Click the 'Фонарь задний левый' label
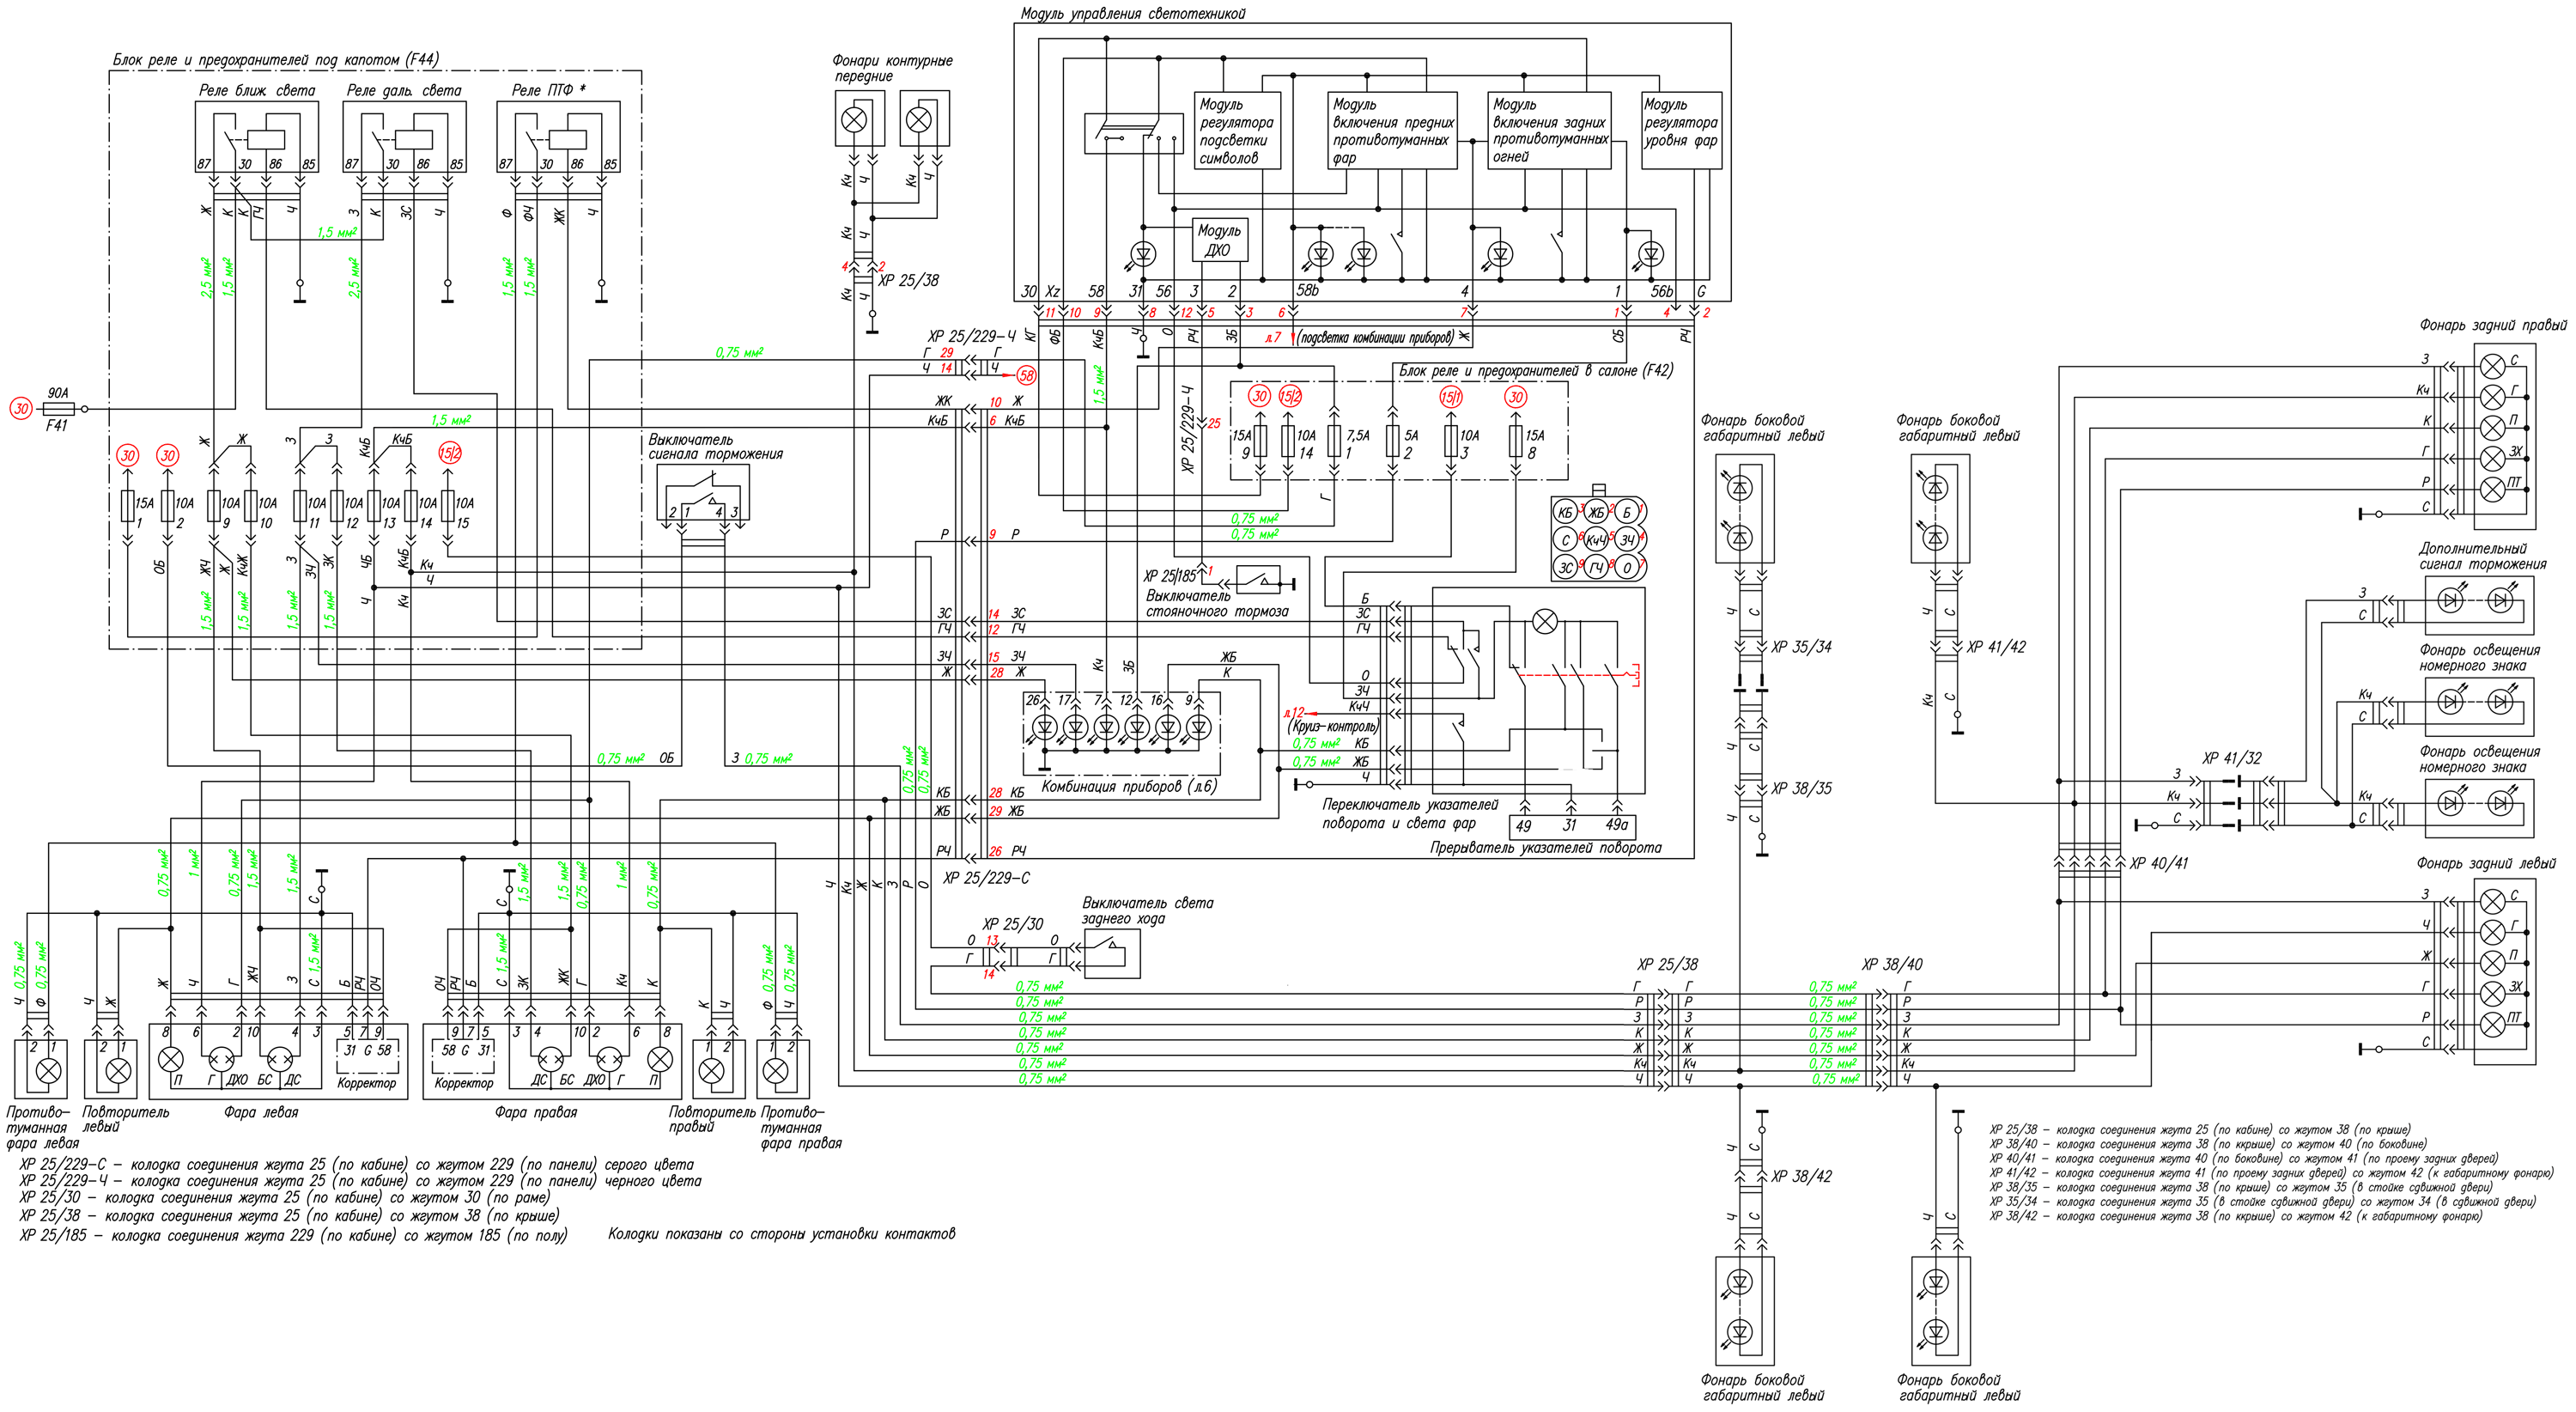The image size is (2576, 1412). (x=2486, y=863)
